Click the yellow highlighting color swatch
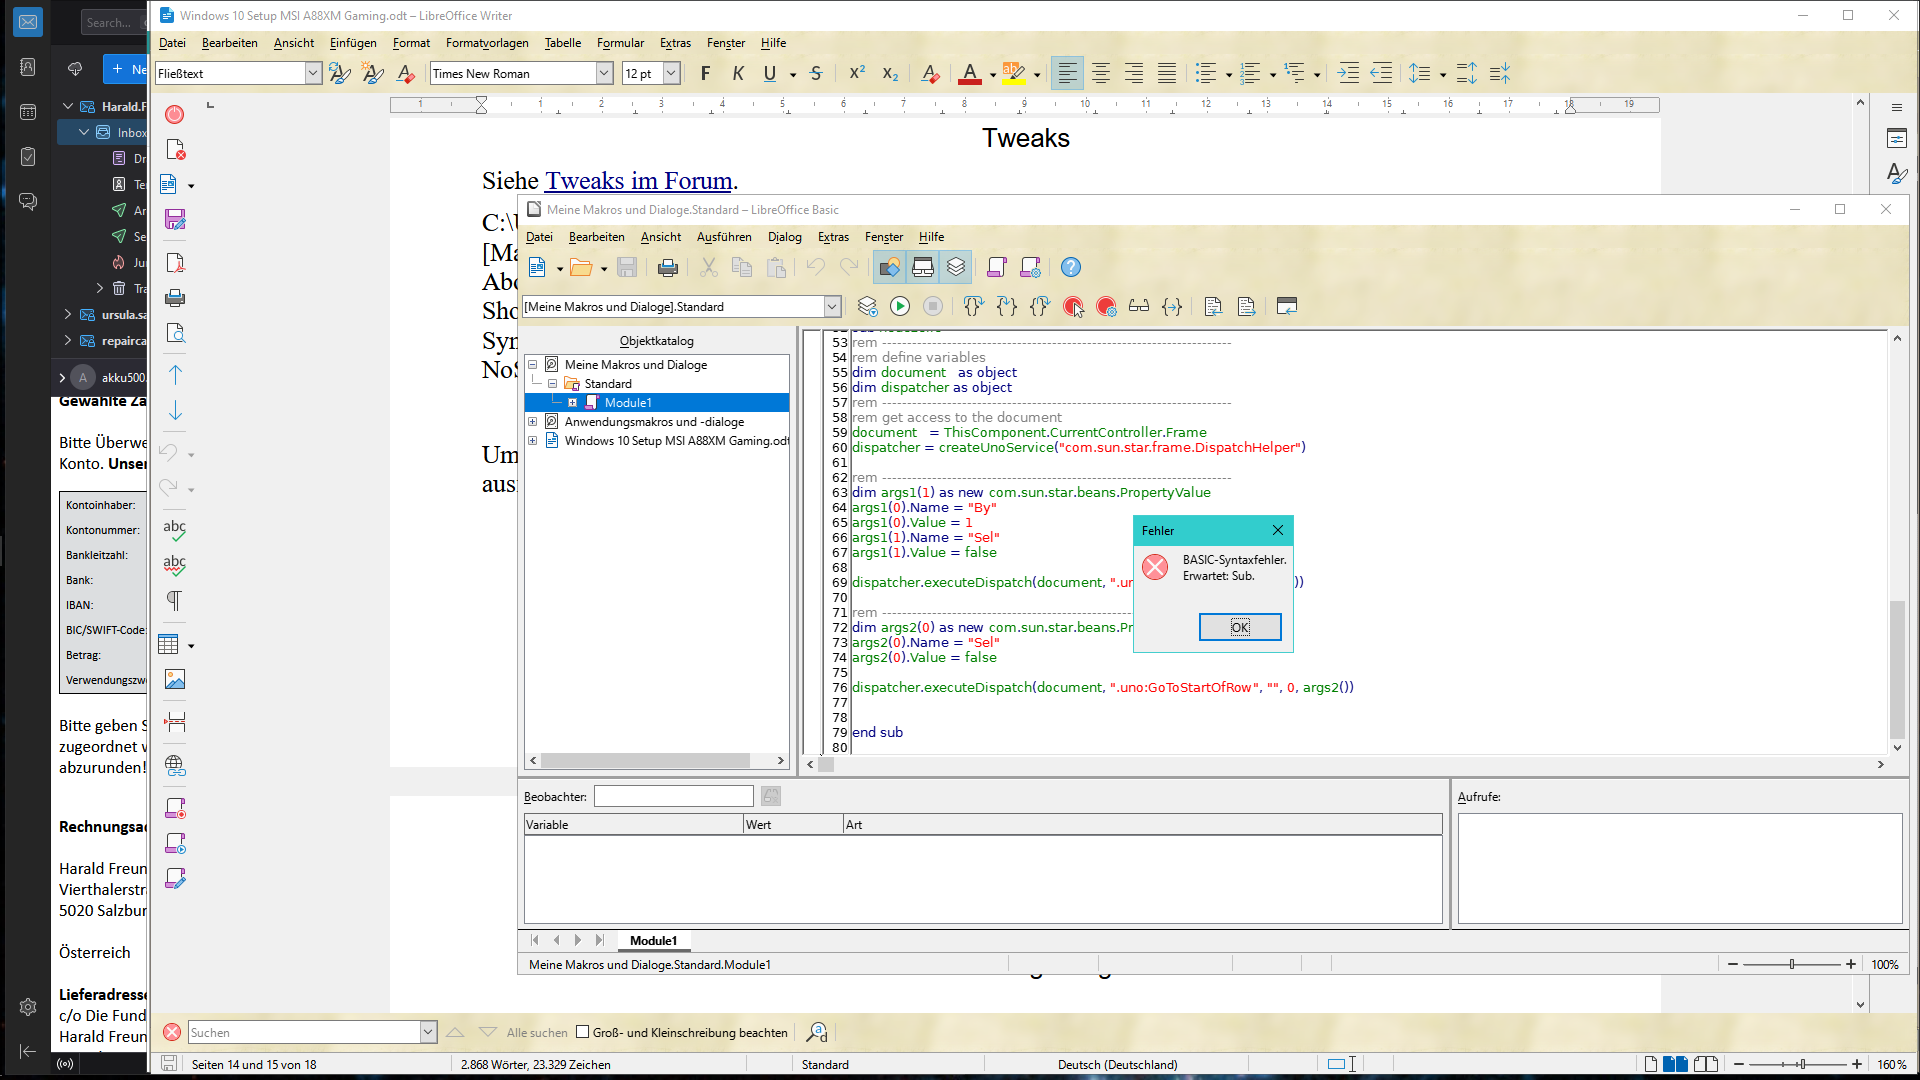This screenshot has height=1080, width=1920. (x=1014, y=74)
